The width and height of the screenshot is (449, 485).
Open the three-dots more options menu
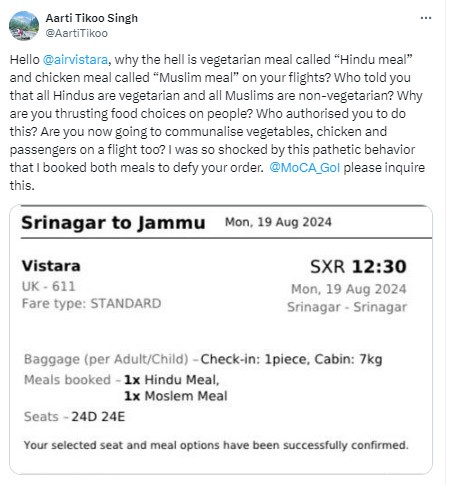click(426, 18)
